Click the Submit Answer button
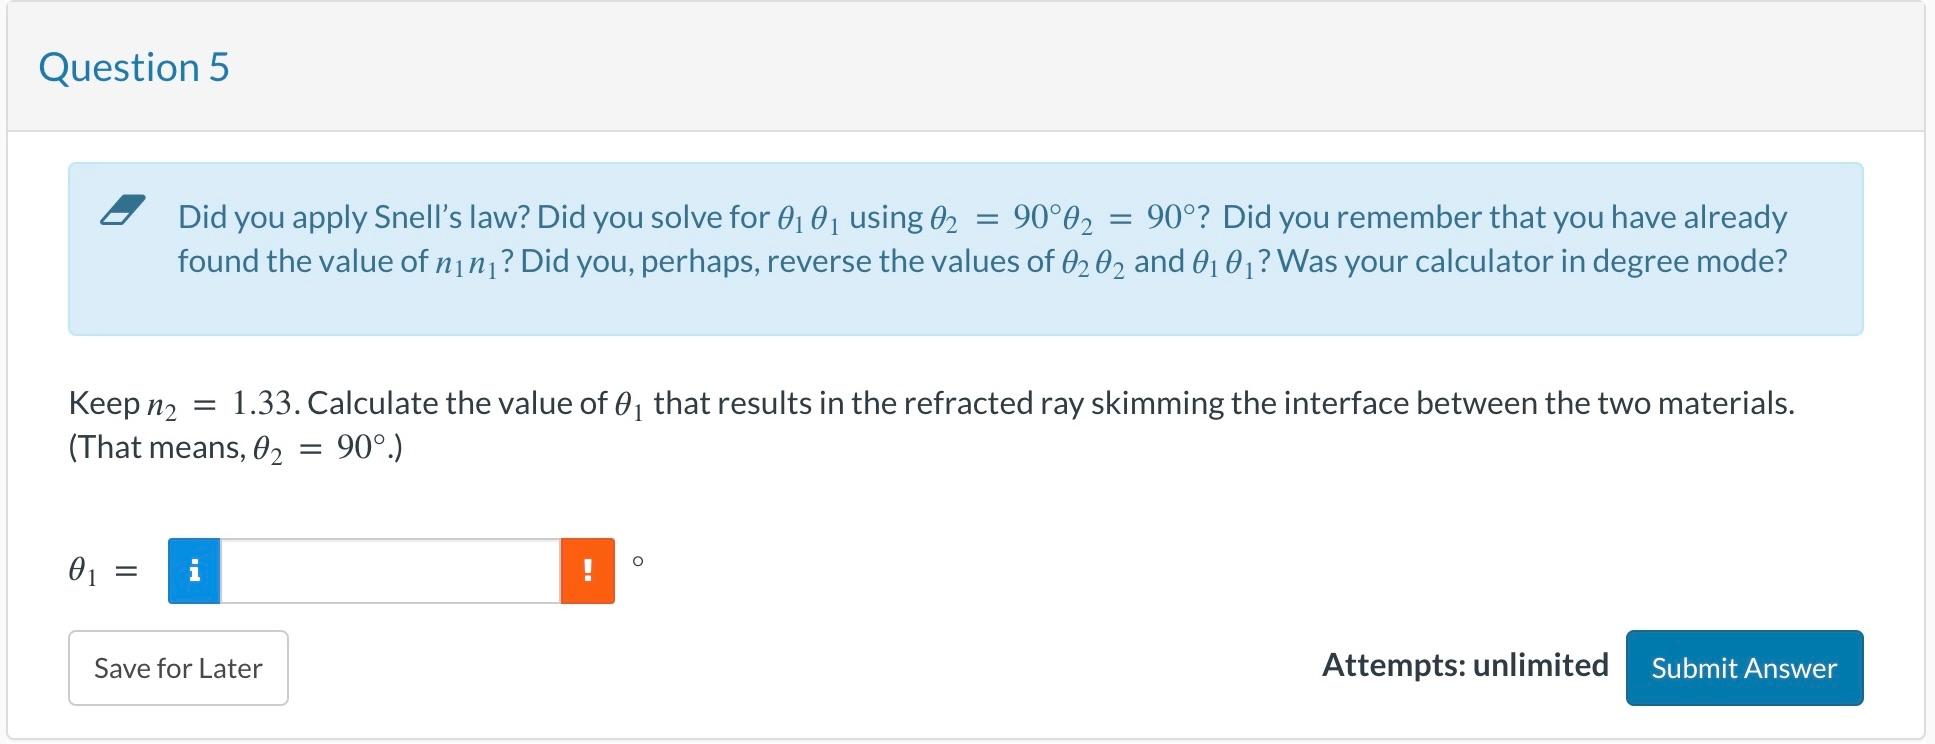Screen dimensions: 1935x744 1744,668
